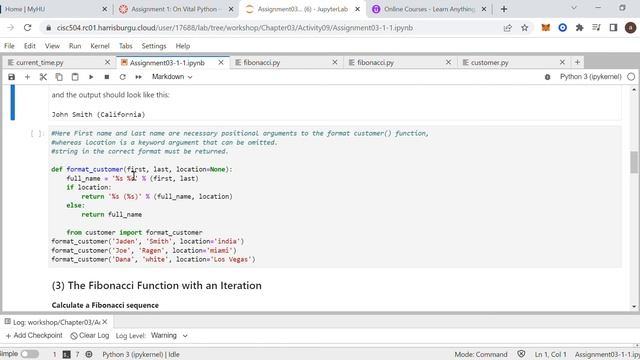Image resolution: width=640 pixels, height=360 pixels.
Task: Click the scroll down arrow of notebook
Action: [x=634, y=307]
